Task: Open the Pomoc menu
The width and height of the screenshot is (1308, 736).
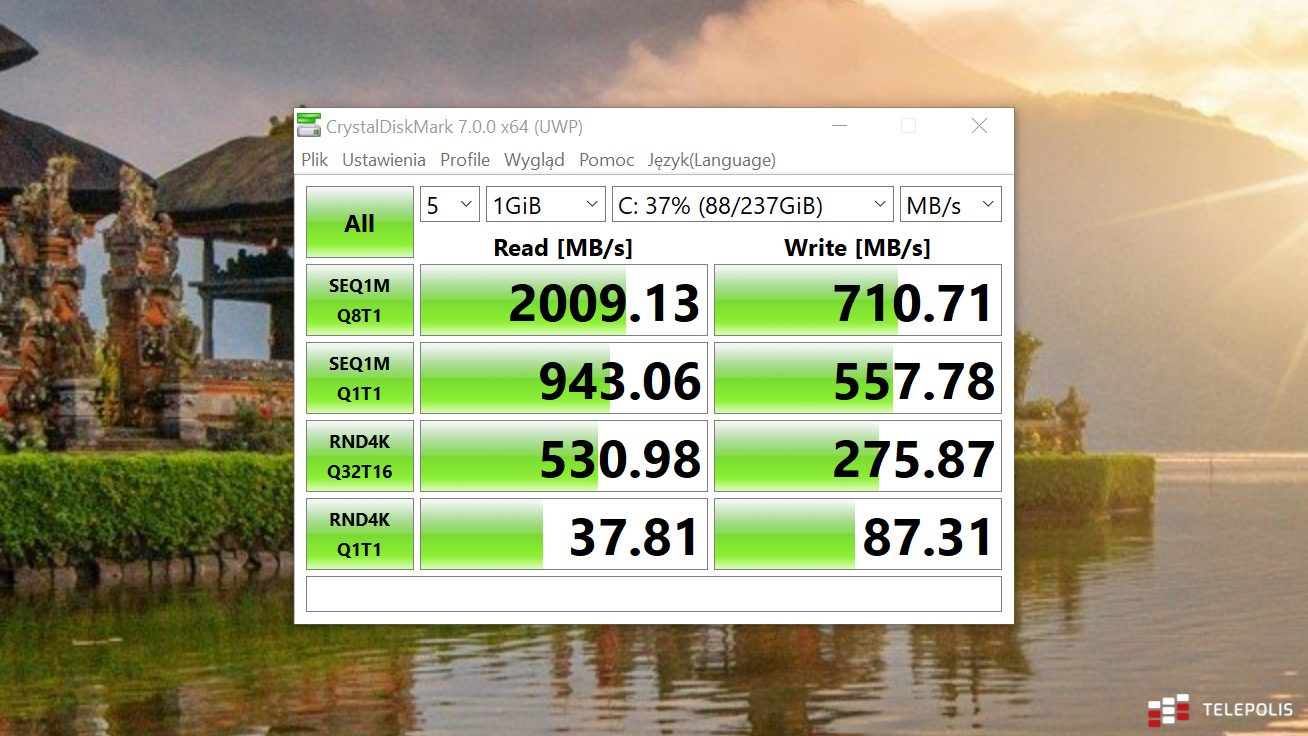Action: click(606, 160)
